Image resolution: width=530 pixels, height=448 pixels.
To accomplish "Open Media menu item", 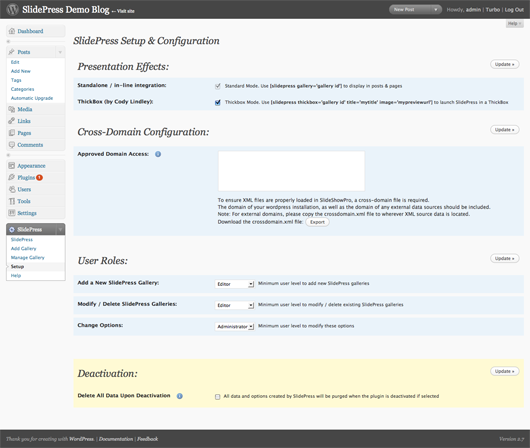I will [x=25, y=109].
